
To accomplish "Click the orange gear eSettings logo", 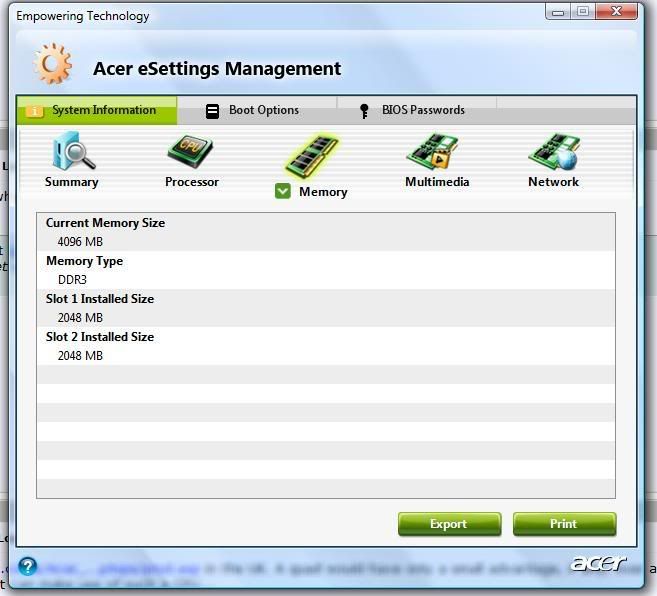I will pos(53,64).
